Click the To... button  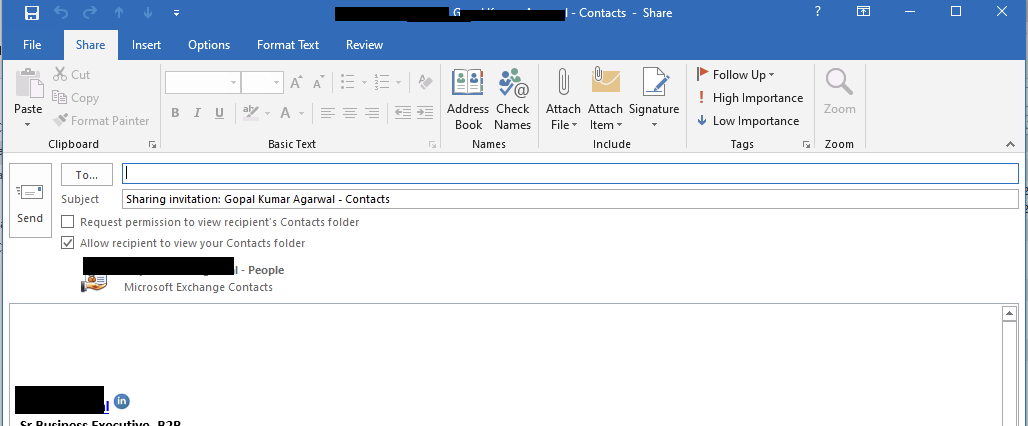87,175
